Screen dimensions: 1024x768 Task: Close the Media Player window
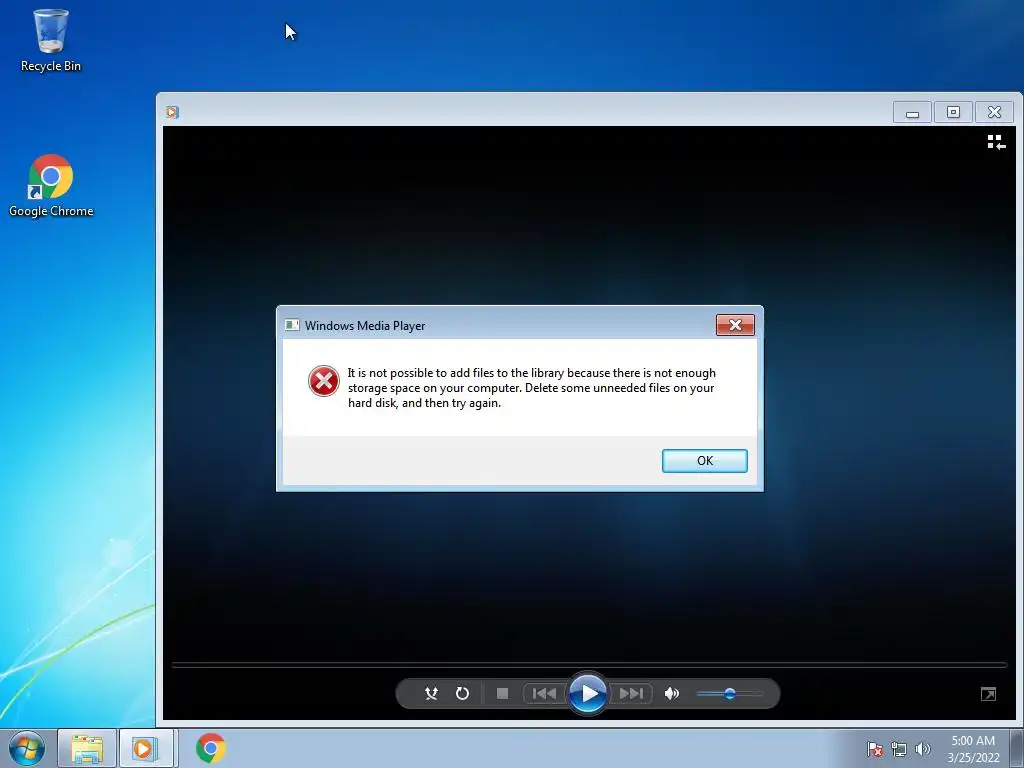[x=995, y=112]
